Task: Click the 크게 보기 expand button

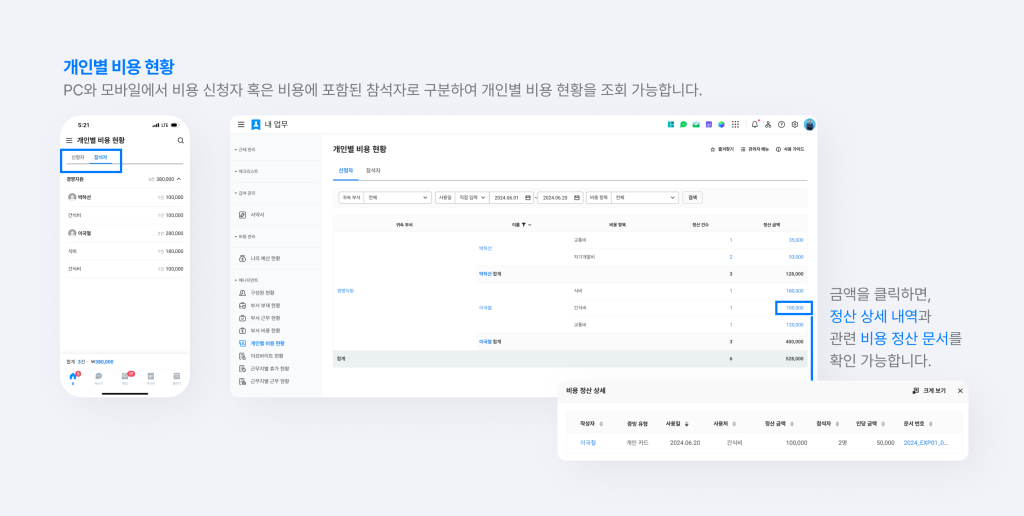Action: tap(929, 391)
